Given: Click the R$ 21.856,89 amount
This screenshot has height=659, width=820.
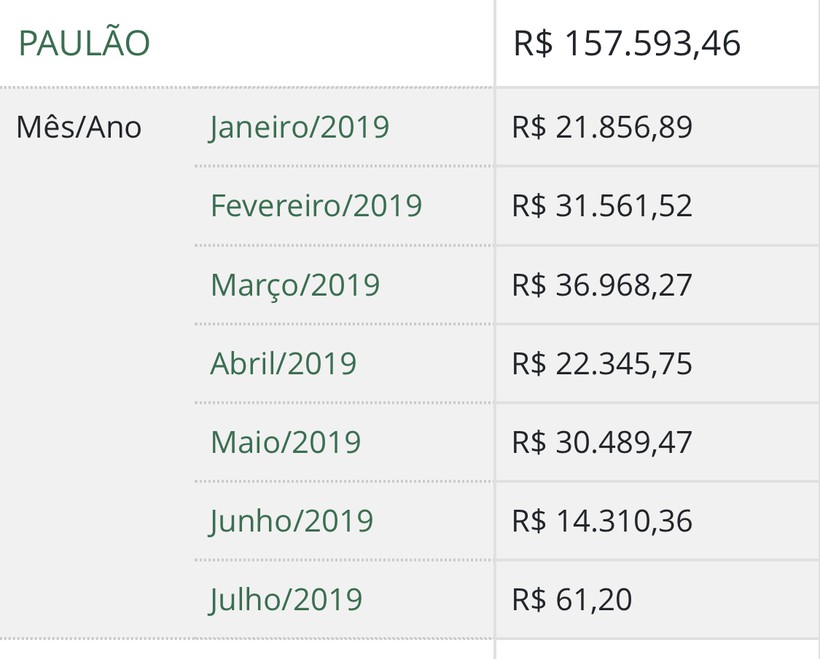Looking at the screenshot, I should click(x=602, y=127).
